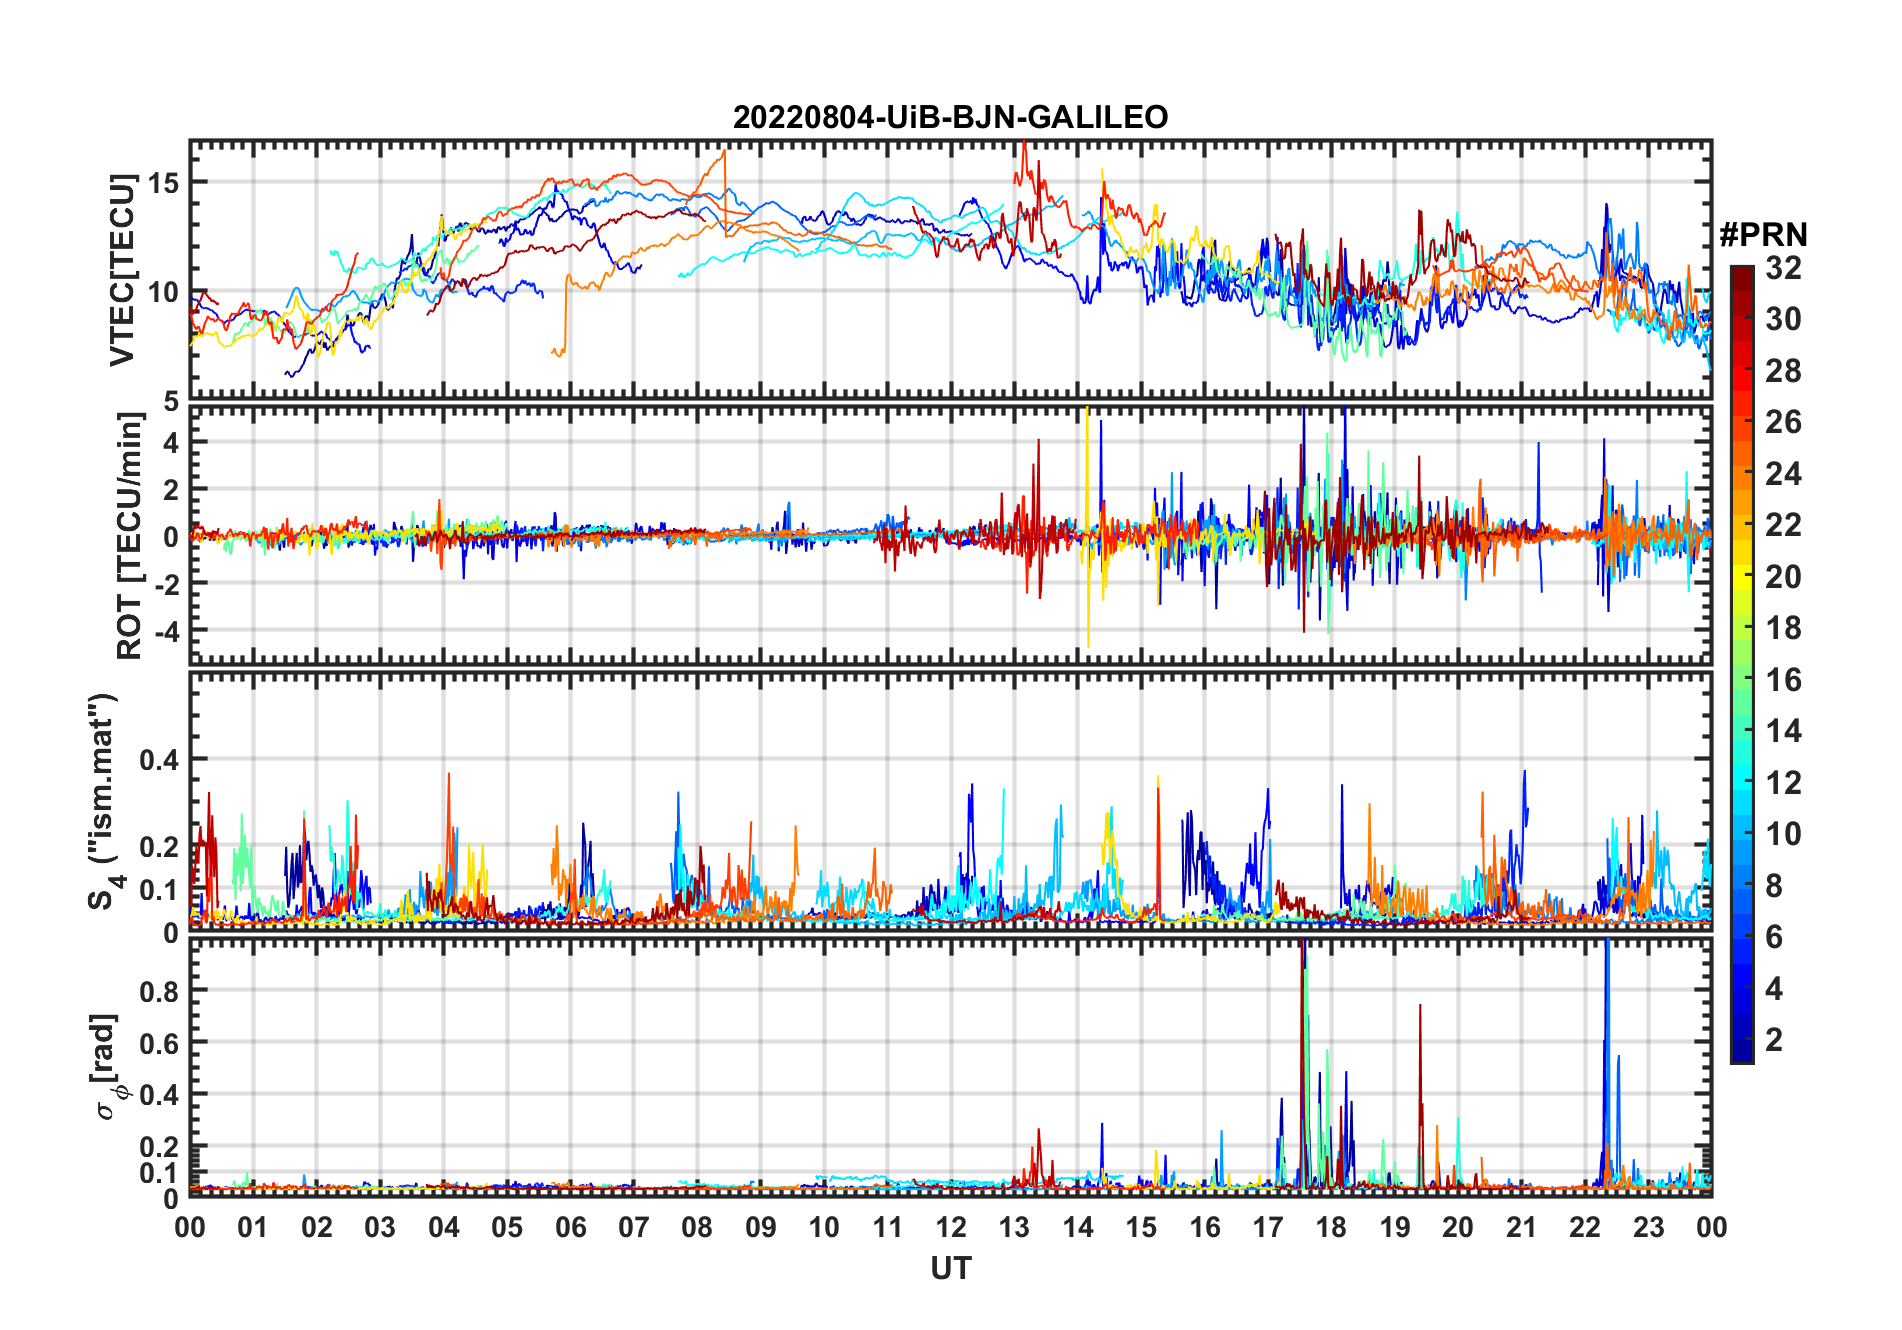Click the dark blue bottom of the PRN colorbar
The width and height of the screenshot is (1902, 1330).
click(x=1742, y=1050)
